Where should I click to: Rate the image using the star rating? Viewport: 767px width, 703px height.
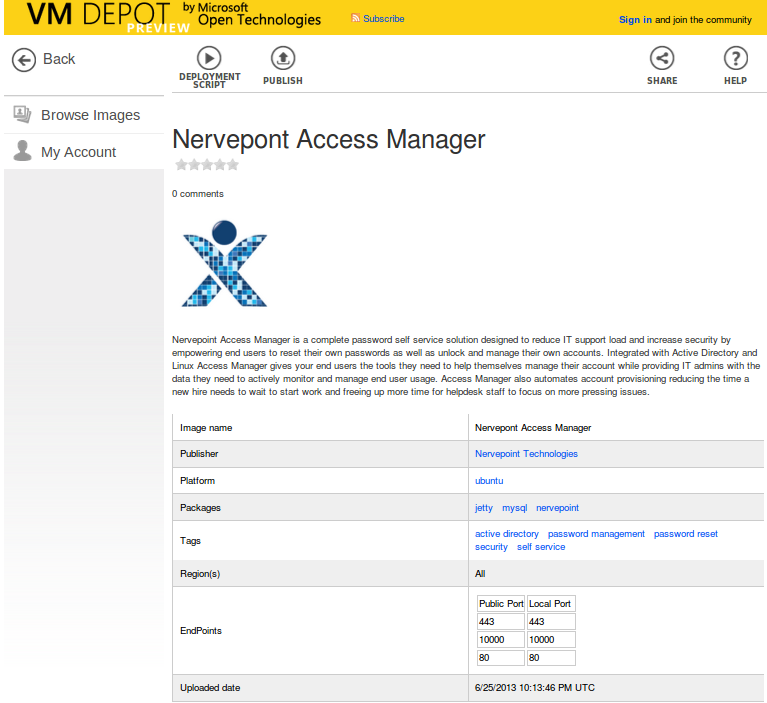click(x=207, y=165)
